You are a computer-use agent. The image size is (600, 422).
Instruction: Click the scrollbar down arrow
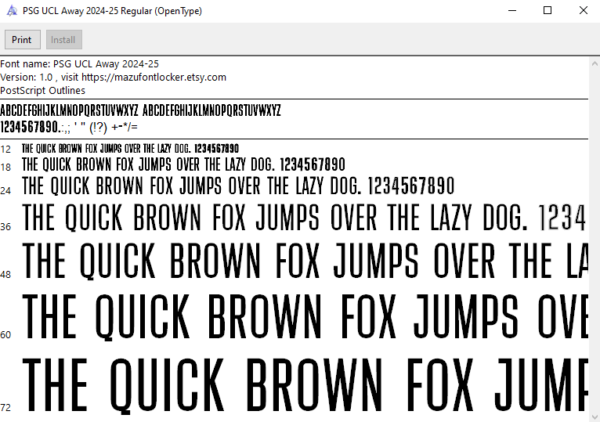point(595,417)
